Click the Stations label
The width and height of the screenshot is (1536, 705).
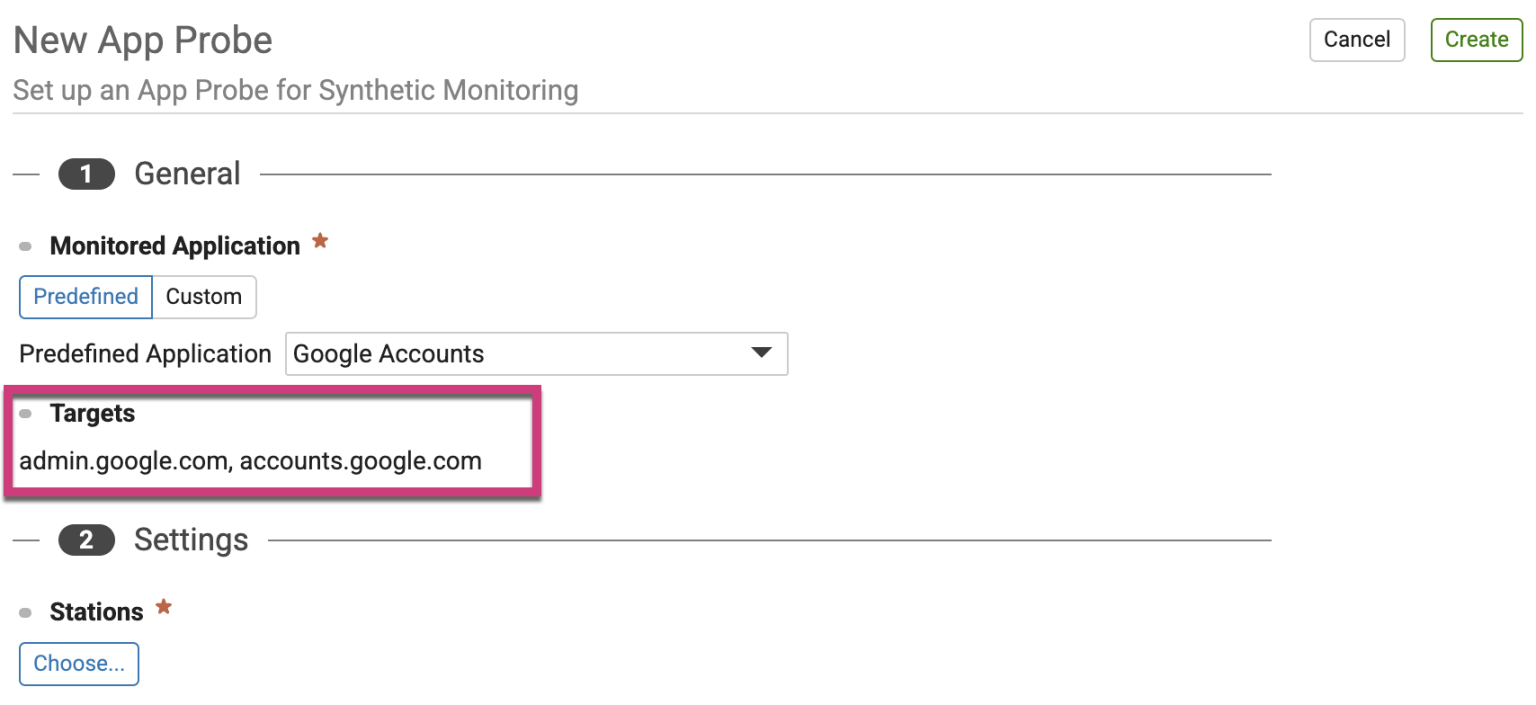[x=96, y=611]
